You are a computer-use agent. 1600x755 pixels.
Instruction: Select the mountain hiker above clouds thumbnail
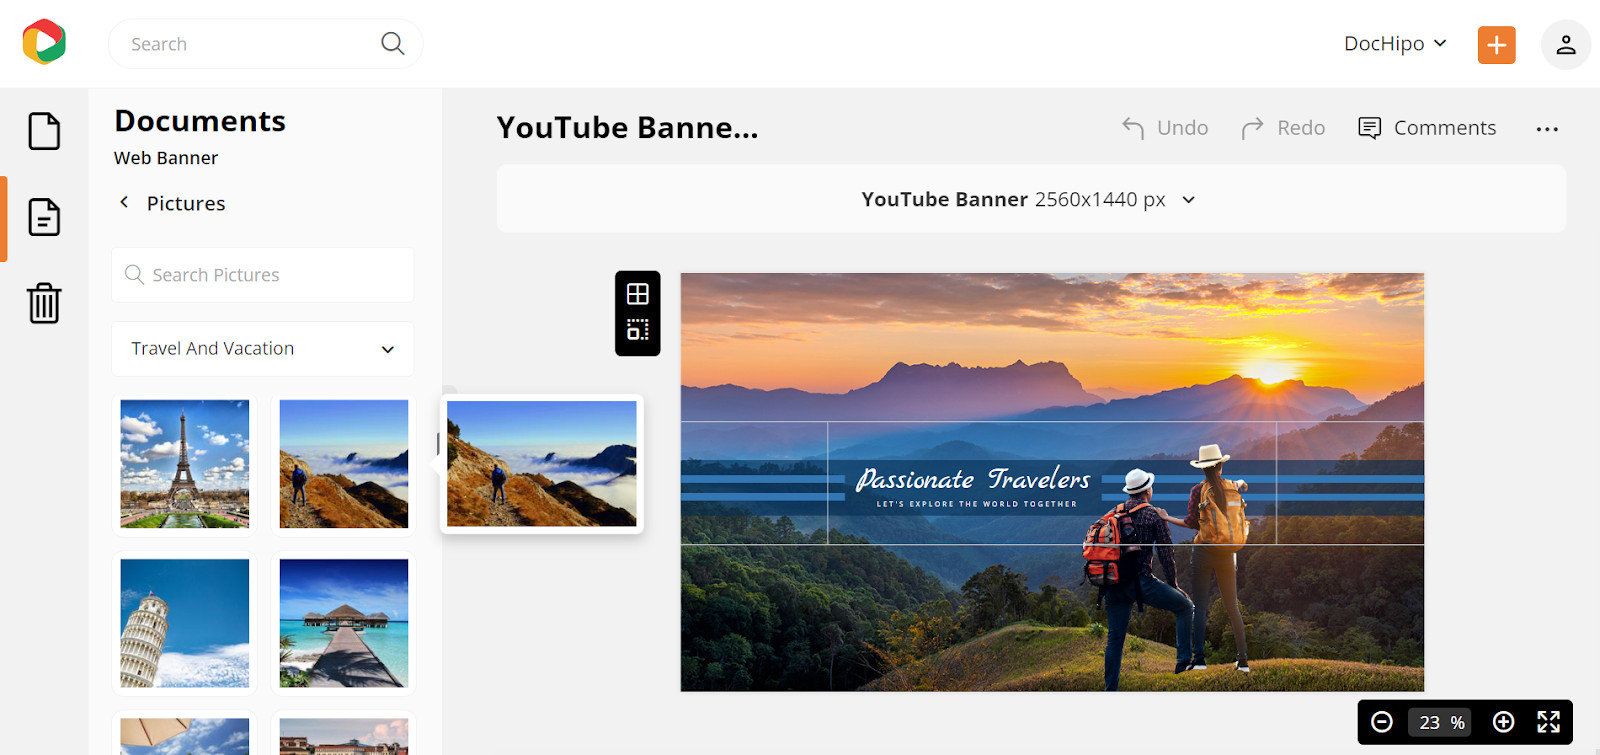pyautogui.click(x=344, y=464)
